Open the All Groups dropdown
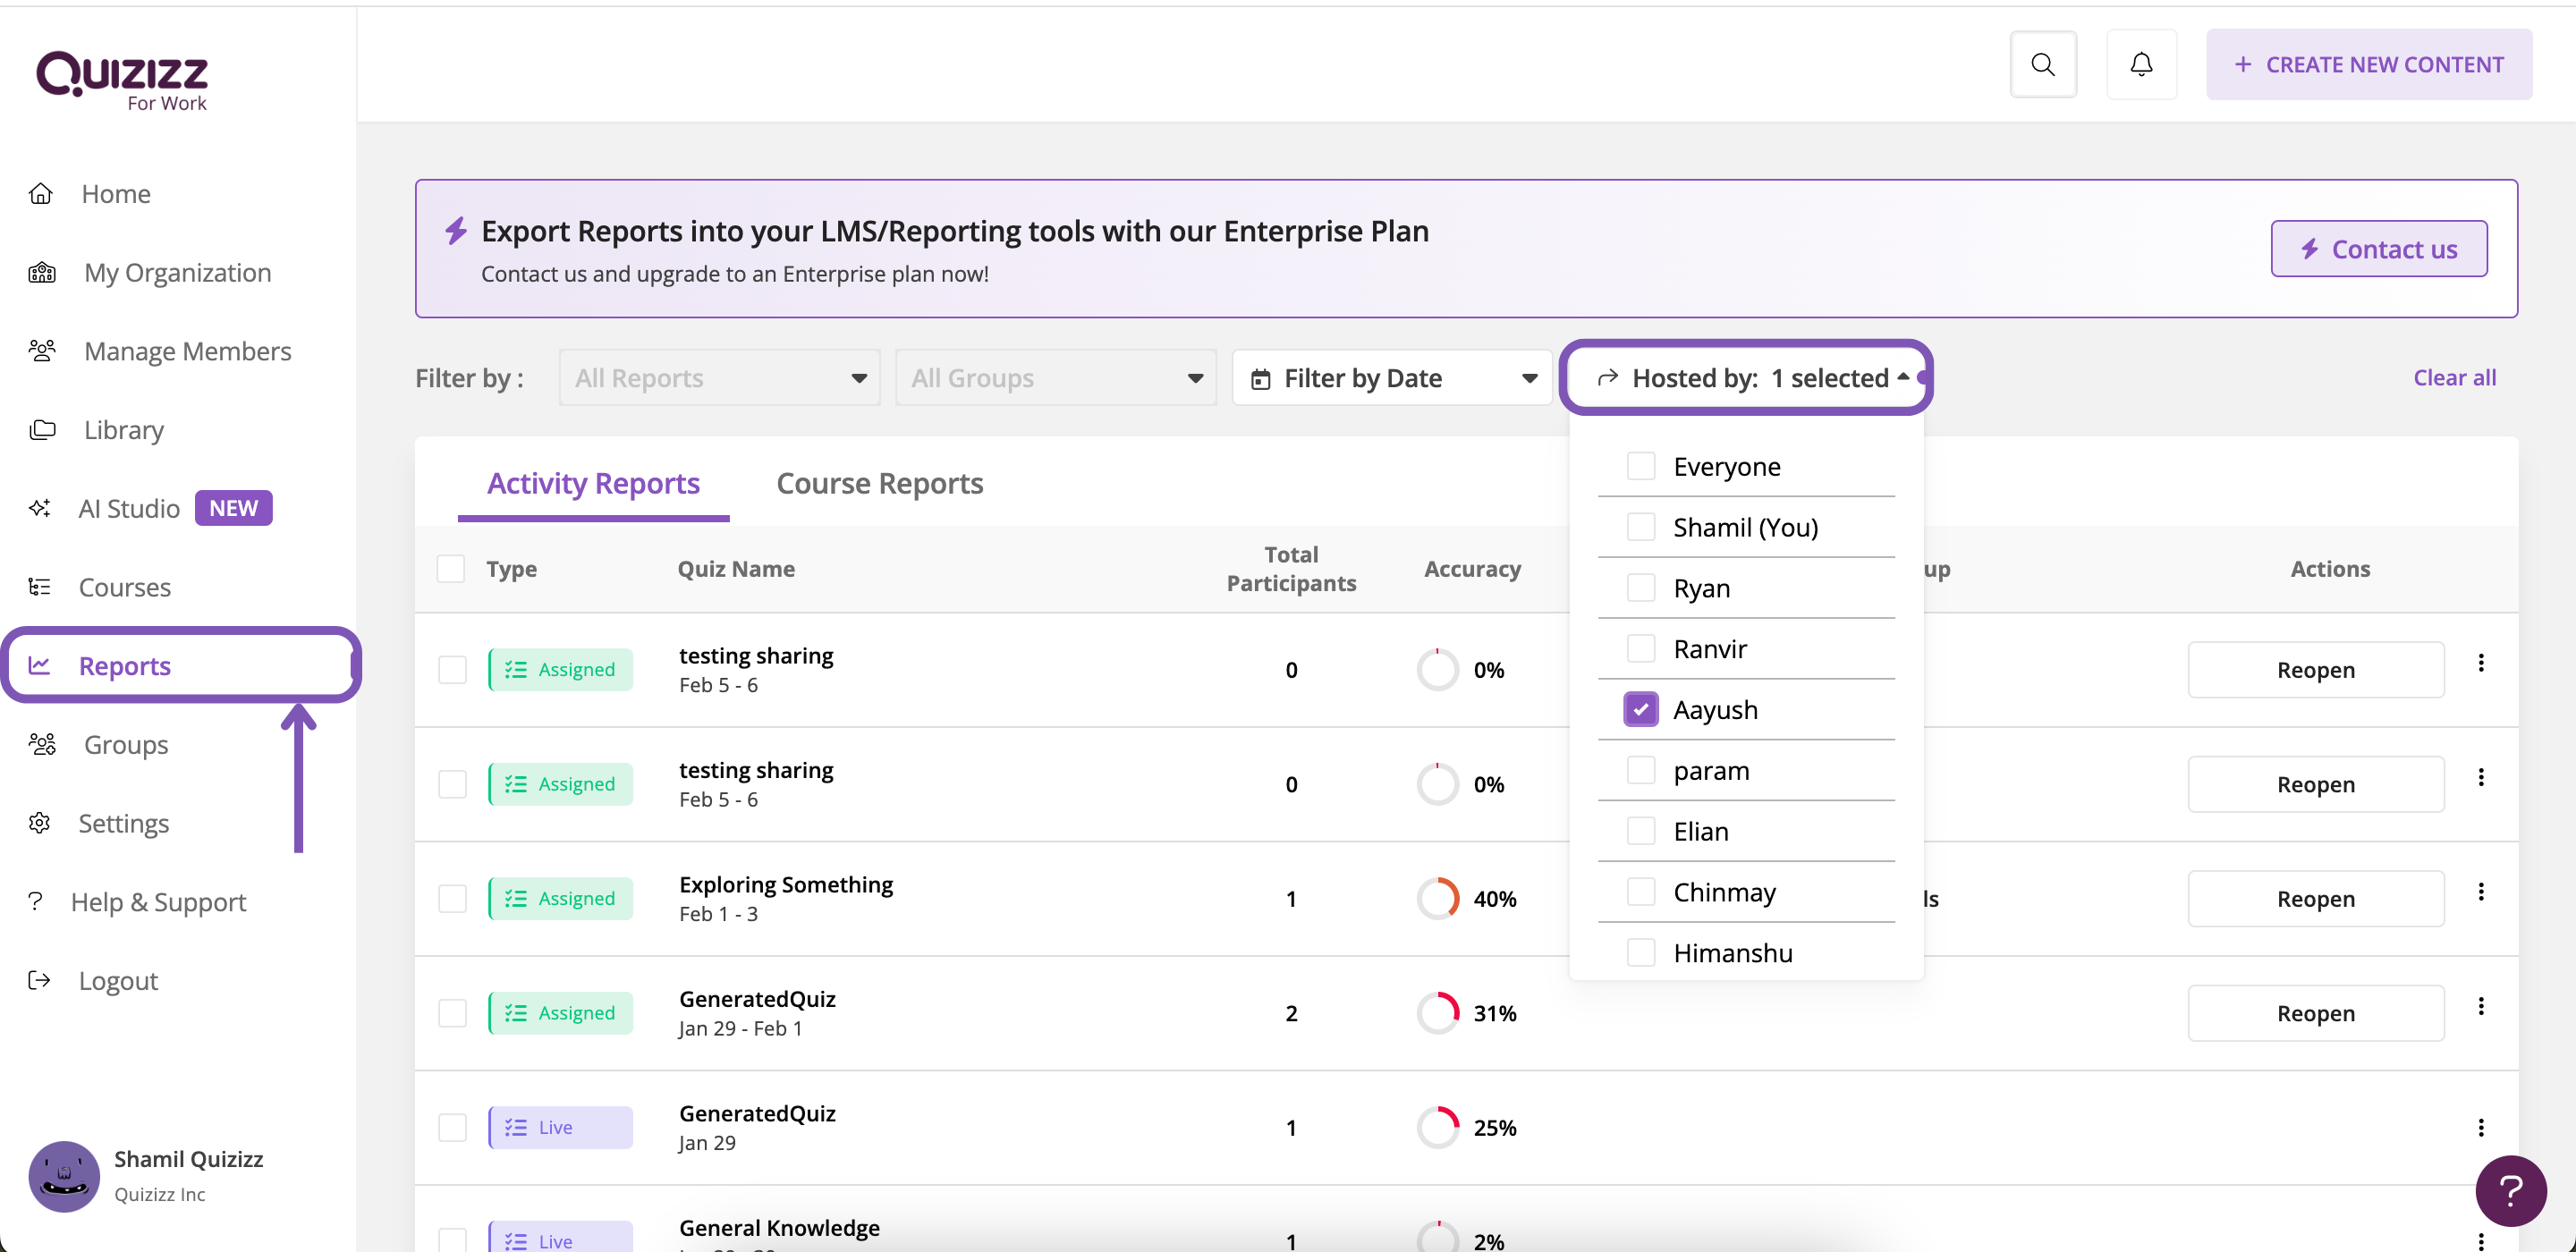Screen dimensions: 2576x1252 (1055, 378)
